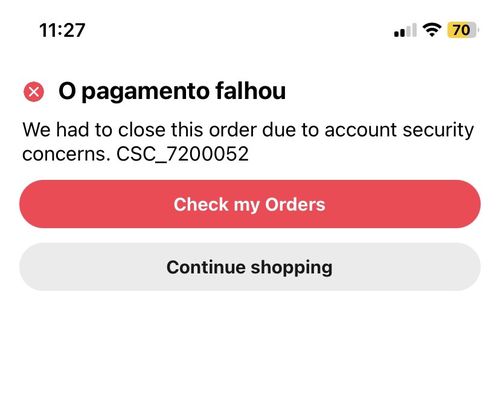Tap the 'account security' phrase in message
Screen dimensions: 500x399
point(399,130)
